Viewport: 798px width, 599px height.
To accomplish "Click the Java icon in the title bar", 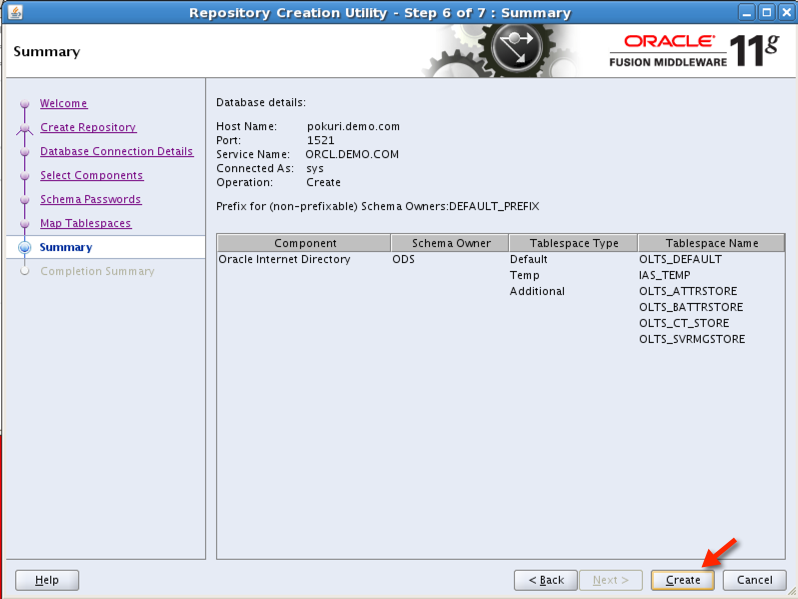I will 15,12.
